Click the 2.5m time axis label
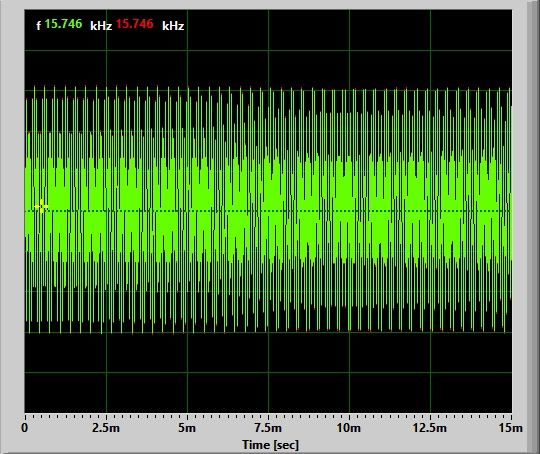Viewport: 540px width, 454px height. coord(106,427)
